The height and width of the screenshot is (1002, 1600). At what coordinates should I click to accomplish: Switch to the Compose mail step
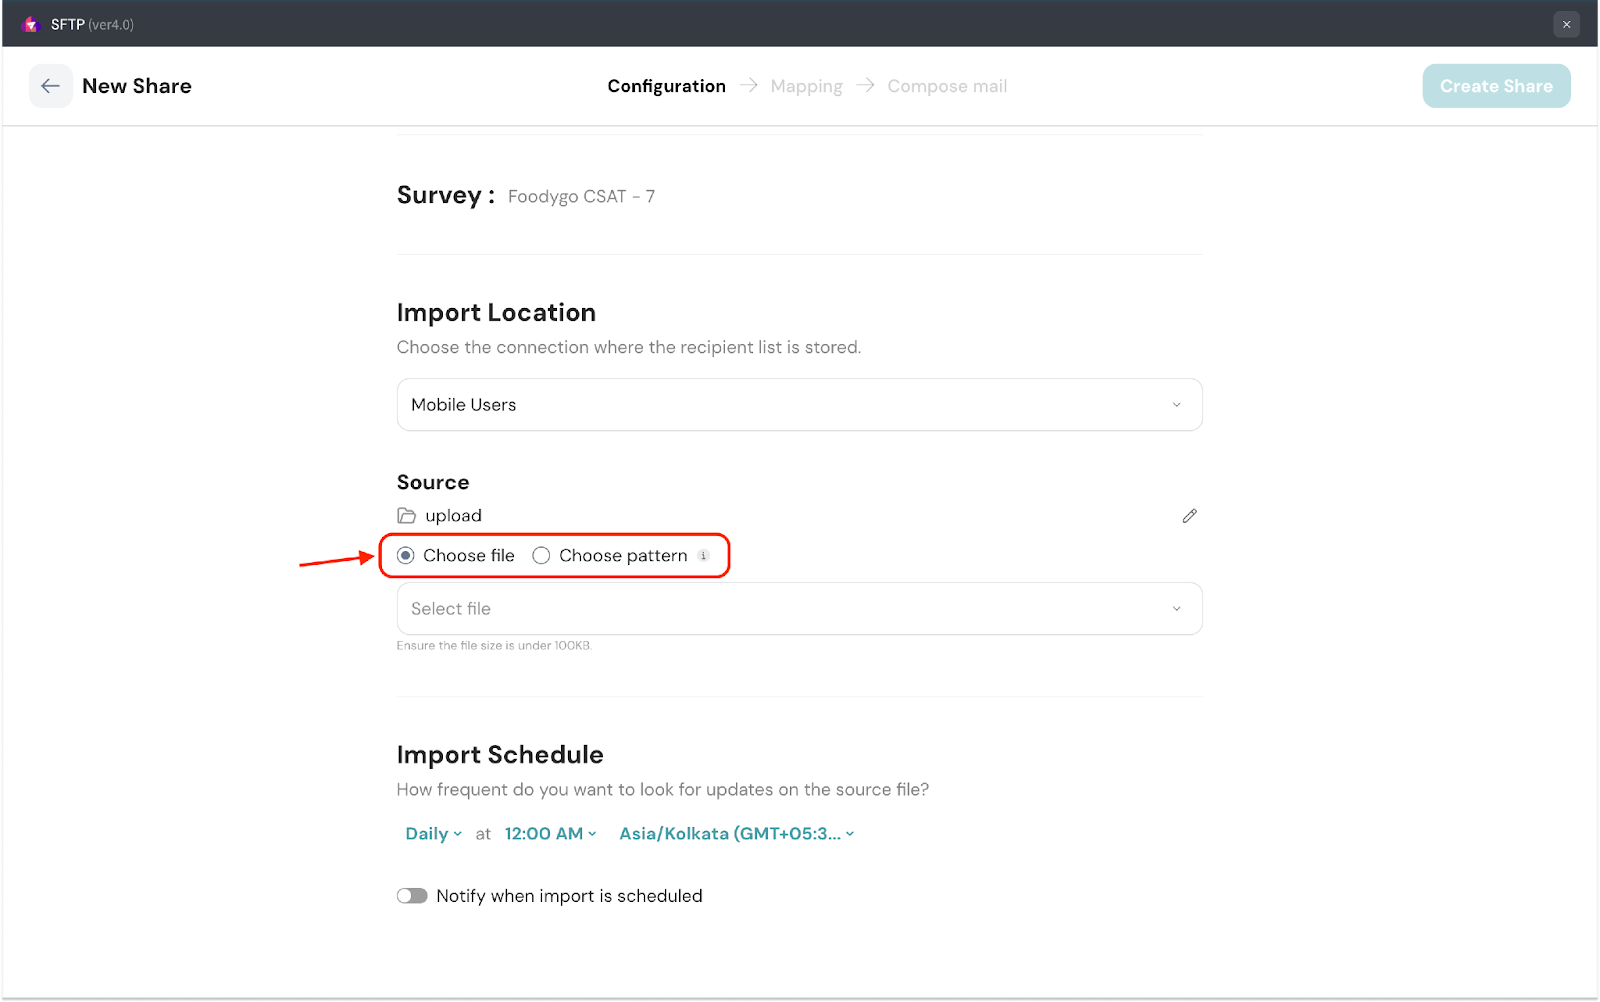(947, 87)
